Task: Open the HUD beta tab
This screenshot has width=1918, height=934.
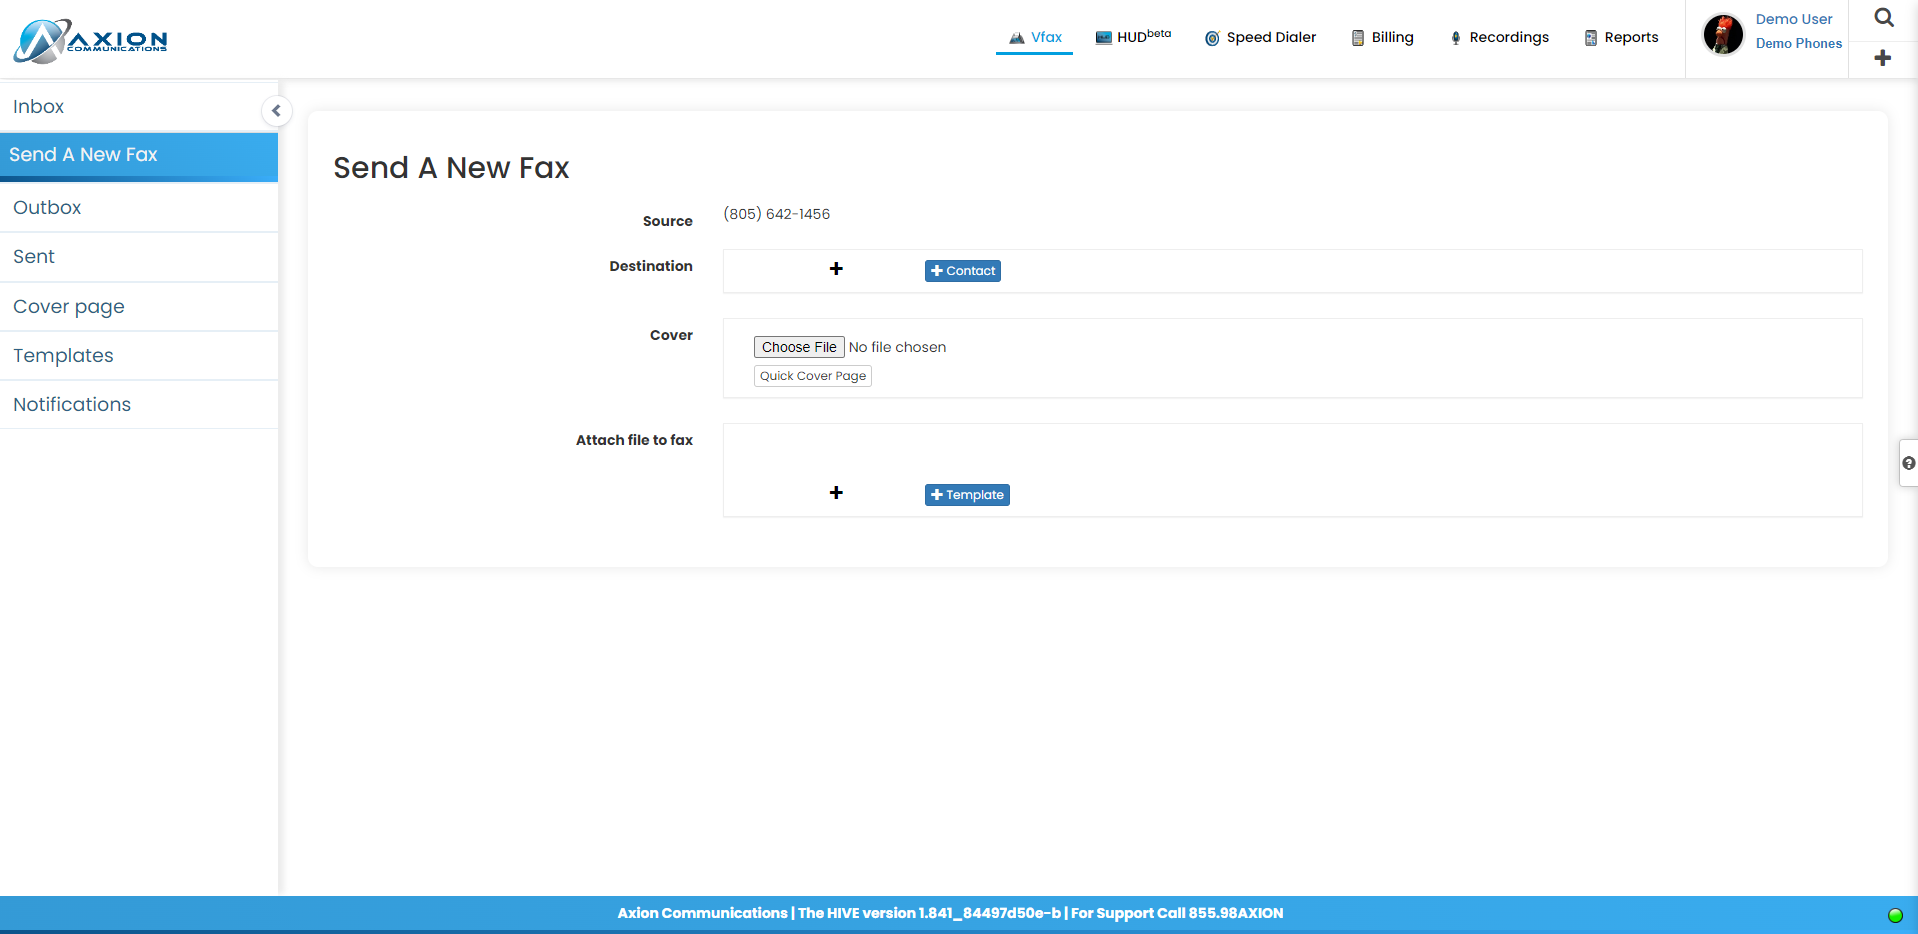Action: tap(1133, 37)
